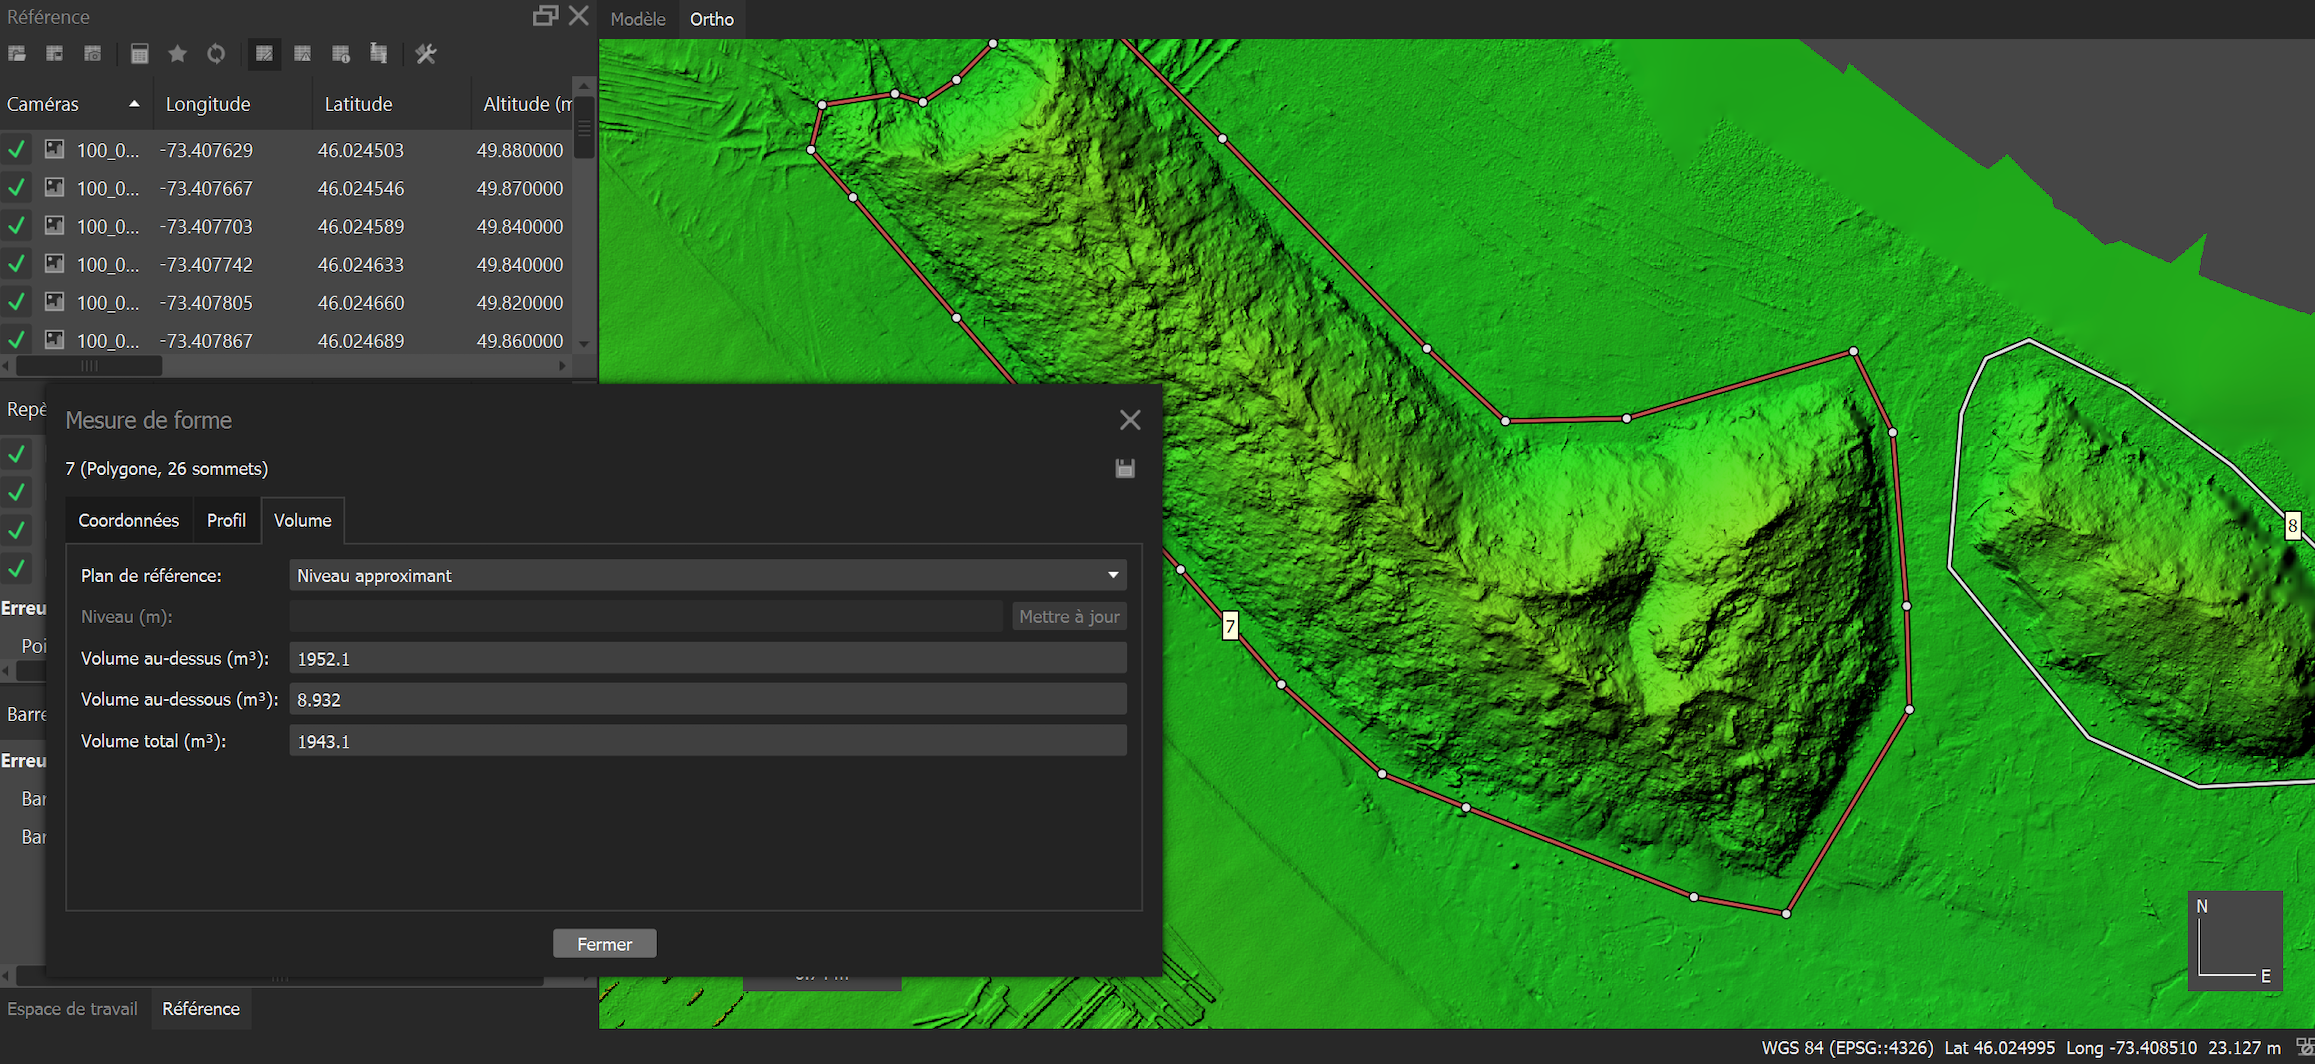Click the calculator Convert reference icon
Image resolution: width=2315 pixels, height=1064 pixels.
point(139,54)
